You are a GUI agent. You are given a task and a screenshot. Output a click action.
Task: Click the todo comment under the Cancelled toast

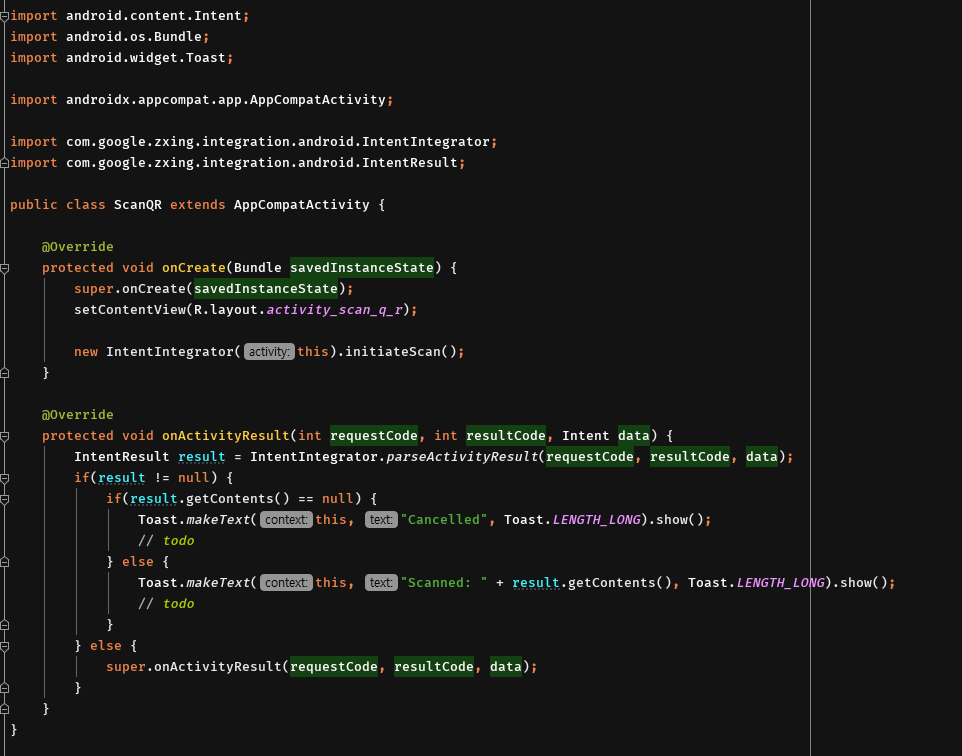(166, 541)
